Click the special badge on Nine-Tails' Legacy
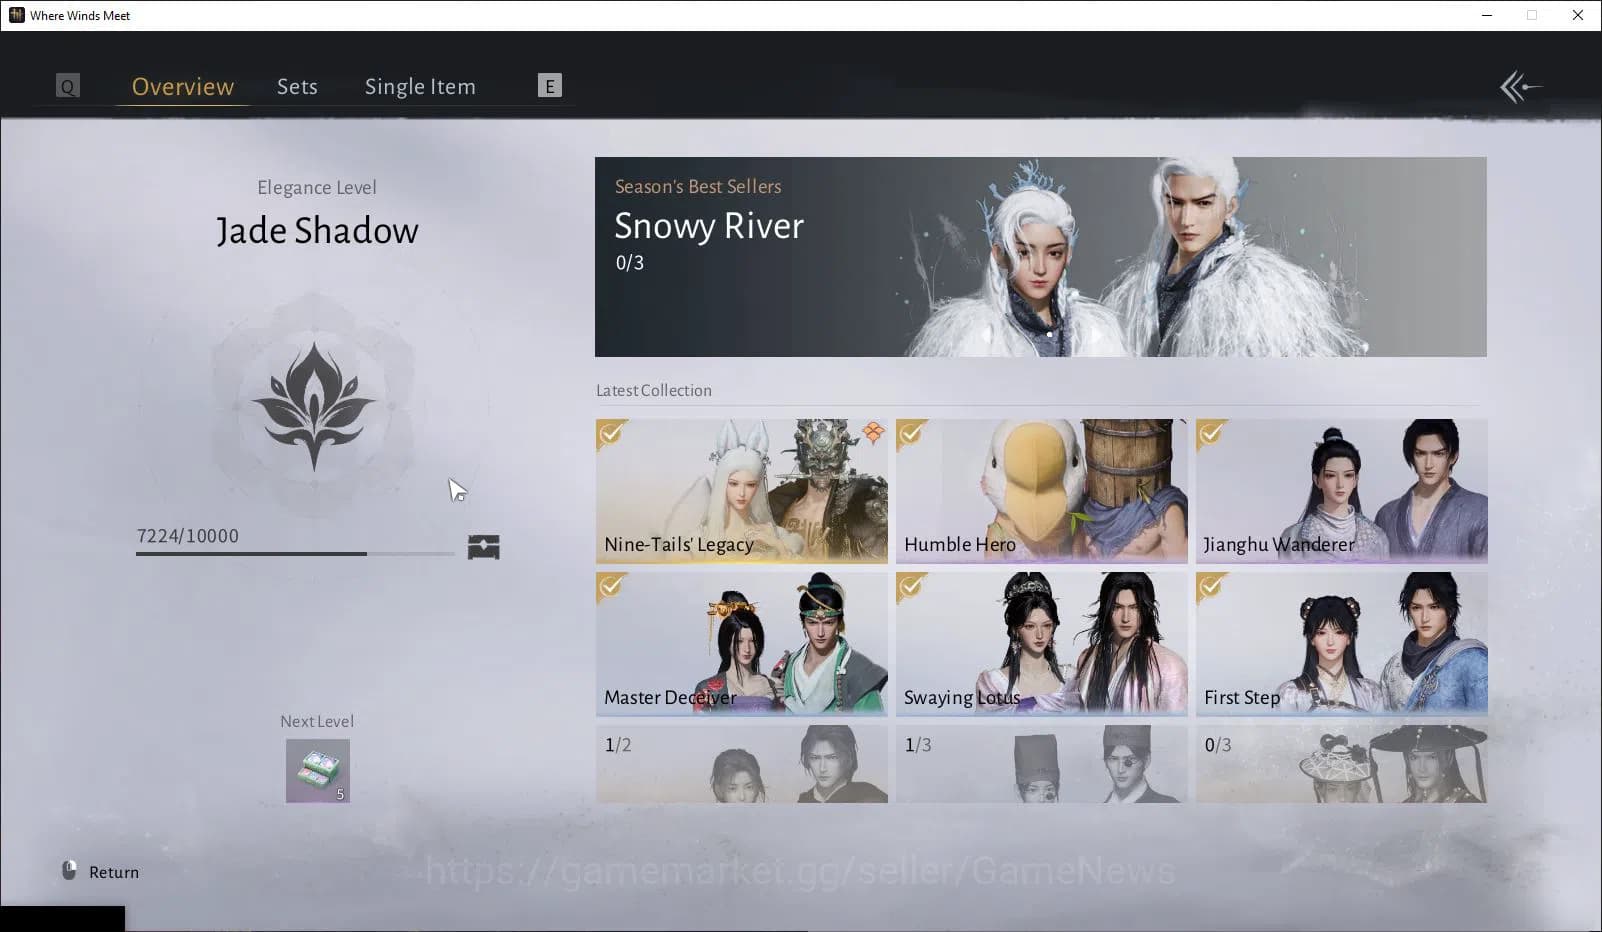Image resolution: width=1602 pixels, height=932 pixels. click(x=873, y=432)
